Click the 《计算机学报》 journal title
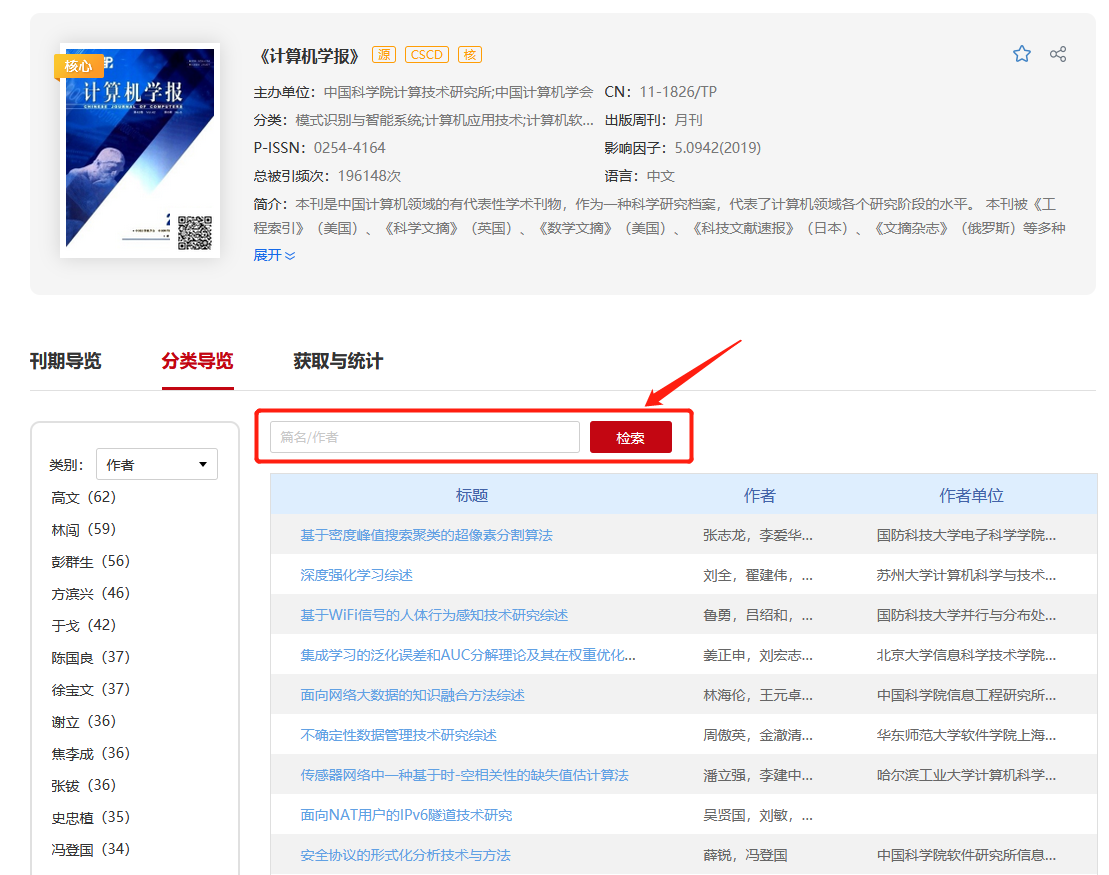This screenshot has height=875, width=1109. coord(308,55)
